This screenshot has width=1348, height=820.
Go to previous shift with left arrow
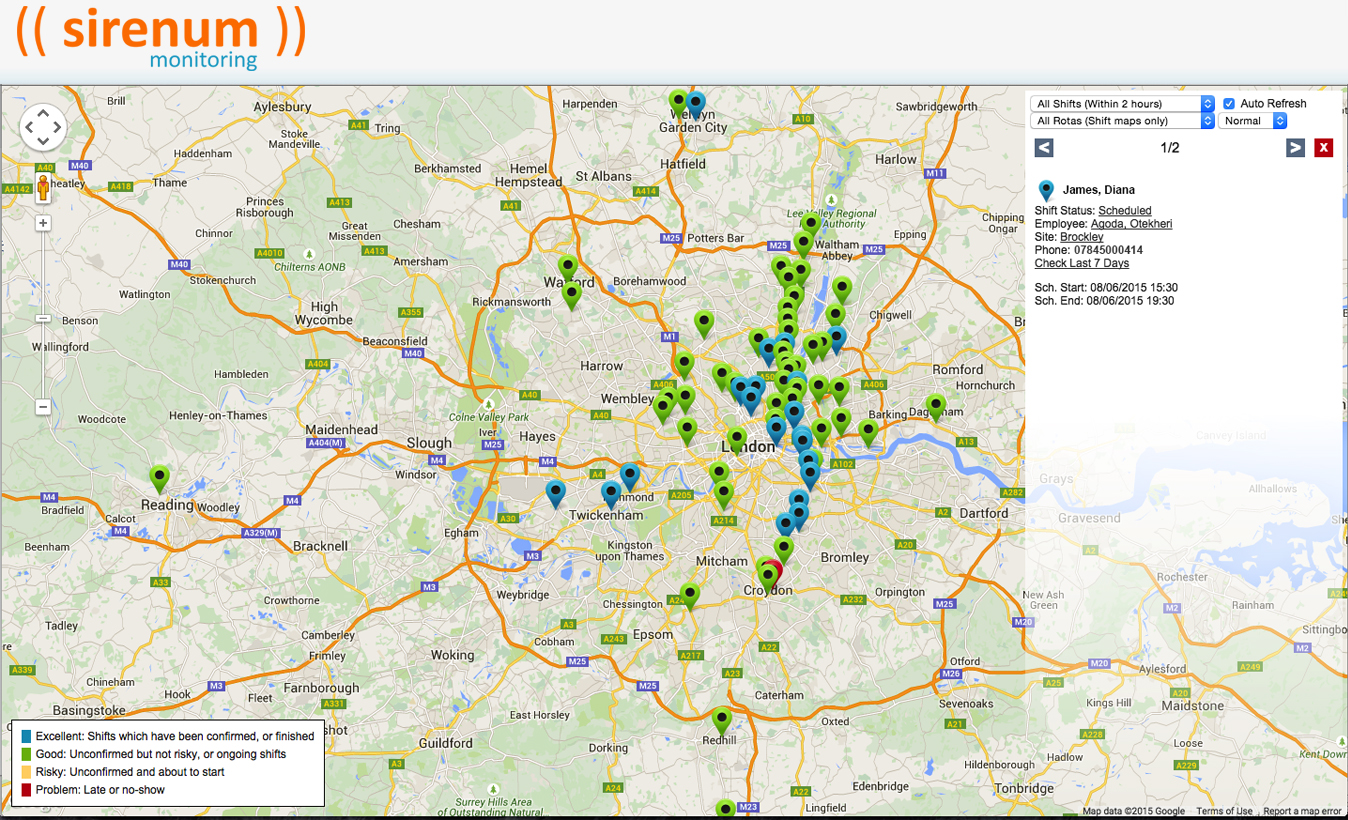coord(1043,148)
